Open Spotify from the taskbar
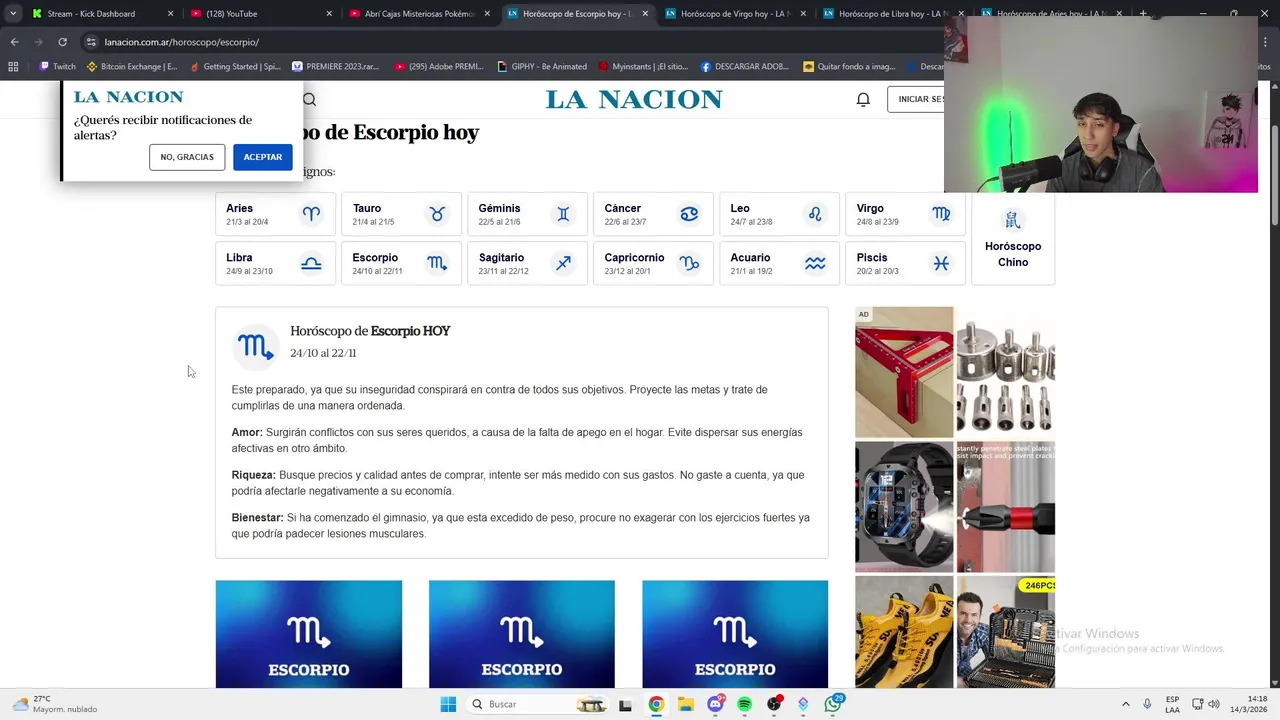The image size is (1280, 720). (744, 704)
